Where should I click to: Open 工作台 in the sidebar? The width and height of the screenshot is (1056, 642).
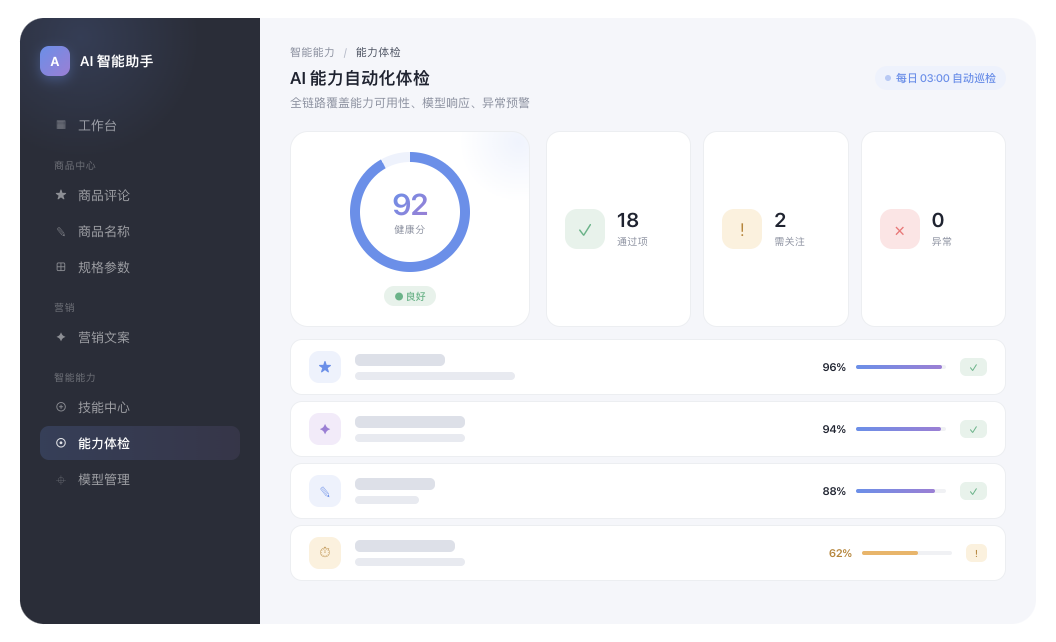140,125
